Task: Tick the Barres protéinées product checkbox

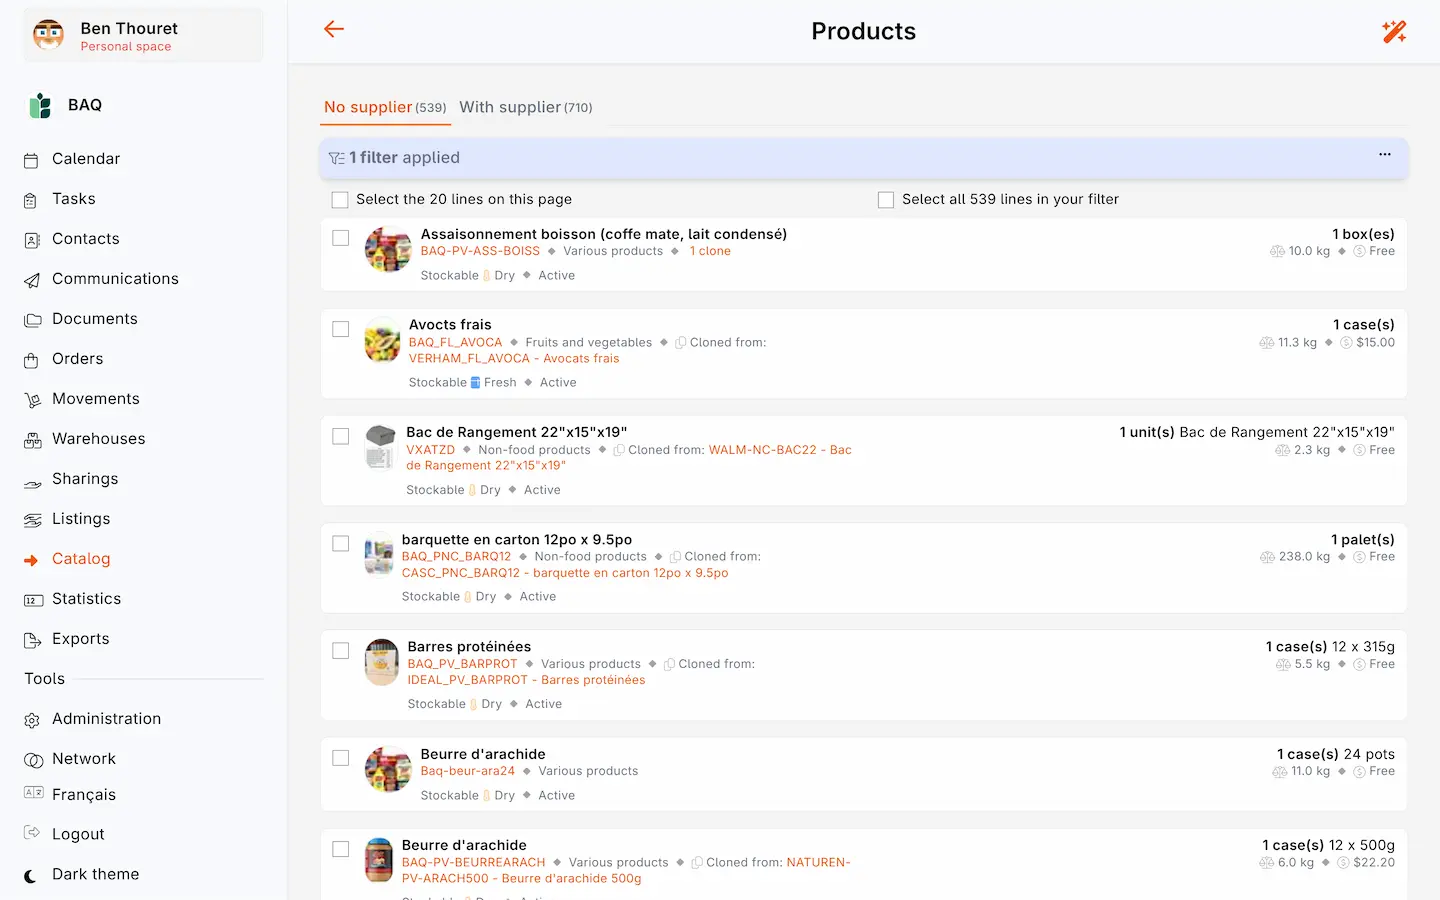Action: [341, 650]
